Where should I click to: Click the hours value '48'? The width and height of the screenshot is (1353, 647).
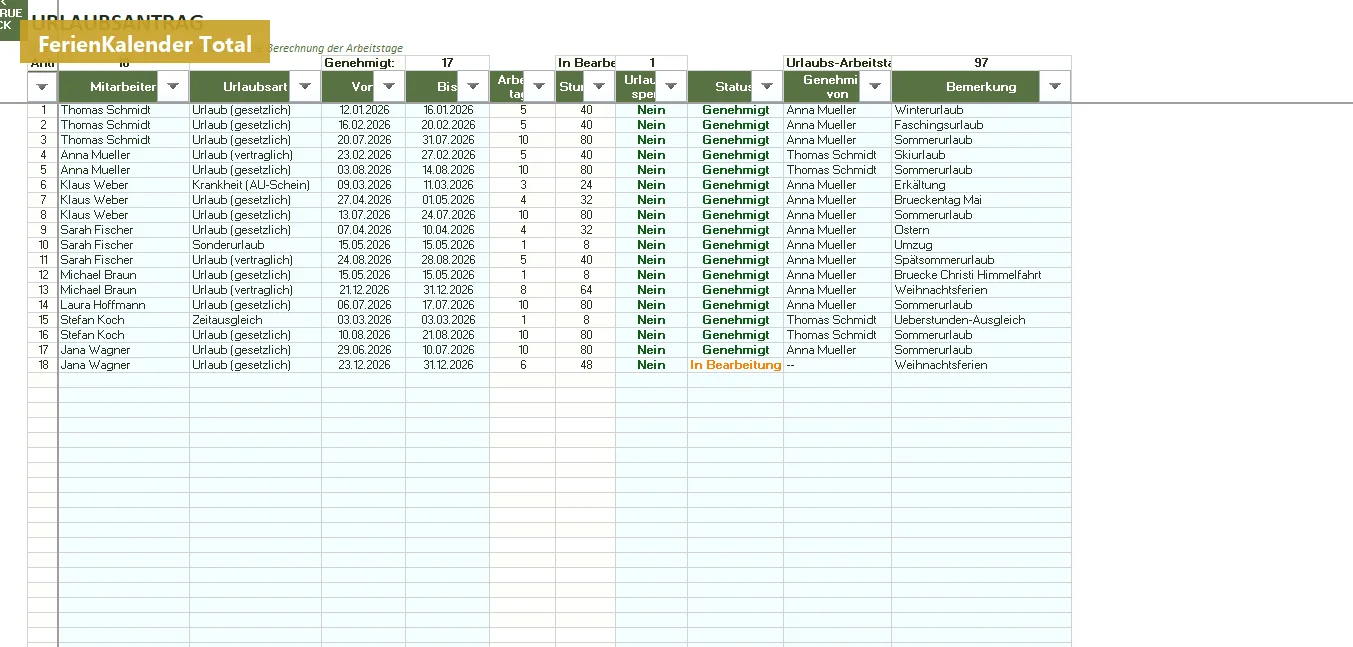(586, 365)
